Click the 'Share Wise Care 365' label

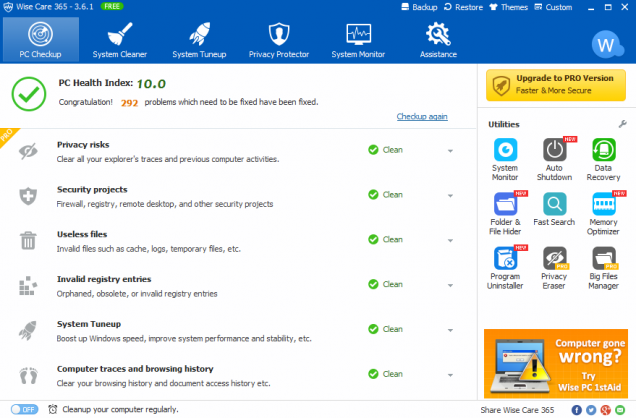click(517, 410)
